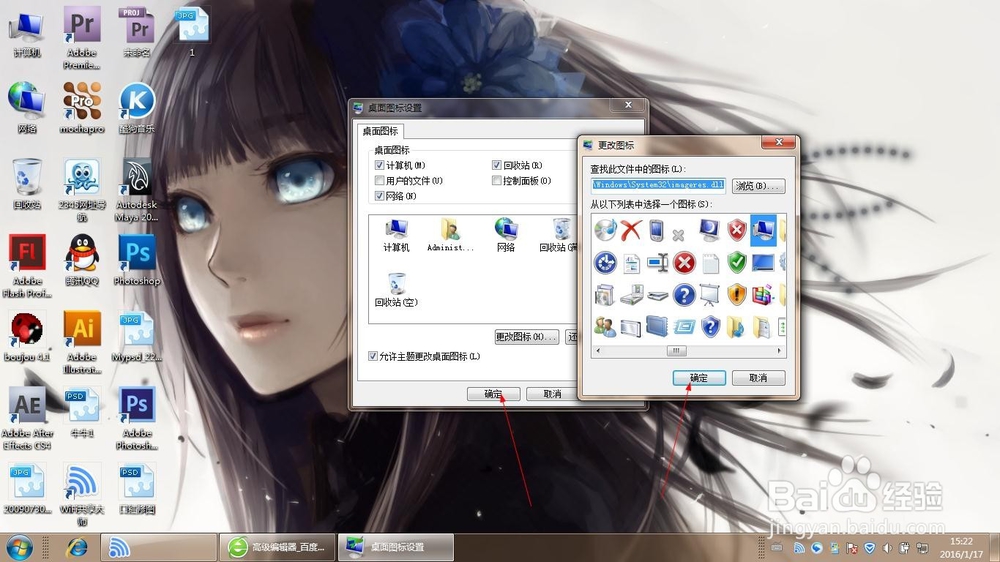Image resolution: width=1000 pixels, height=562 pixels.
Task: Click Browse (浏览) in Change Icon dialog
Action: [x=758, y=186]
